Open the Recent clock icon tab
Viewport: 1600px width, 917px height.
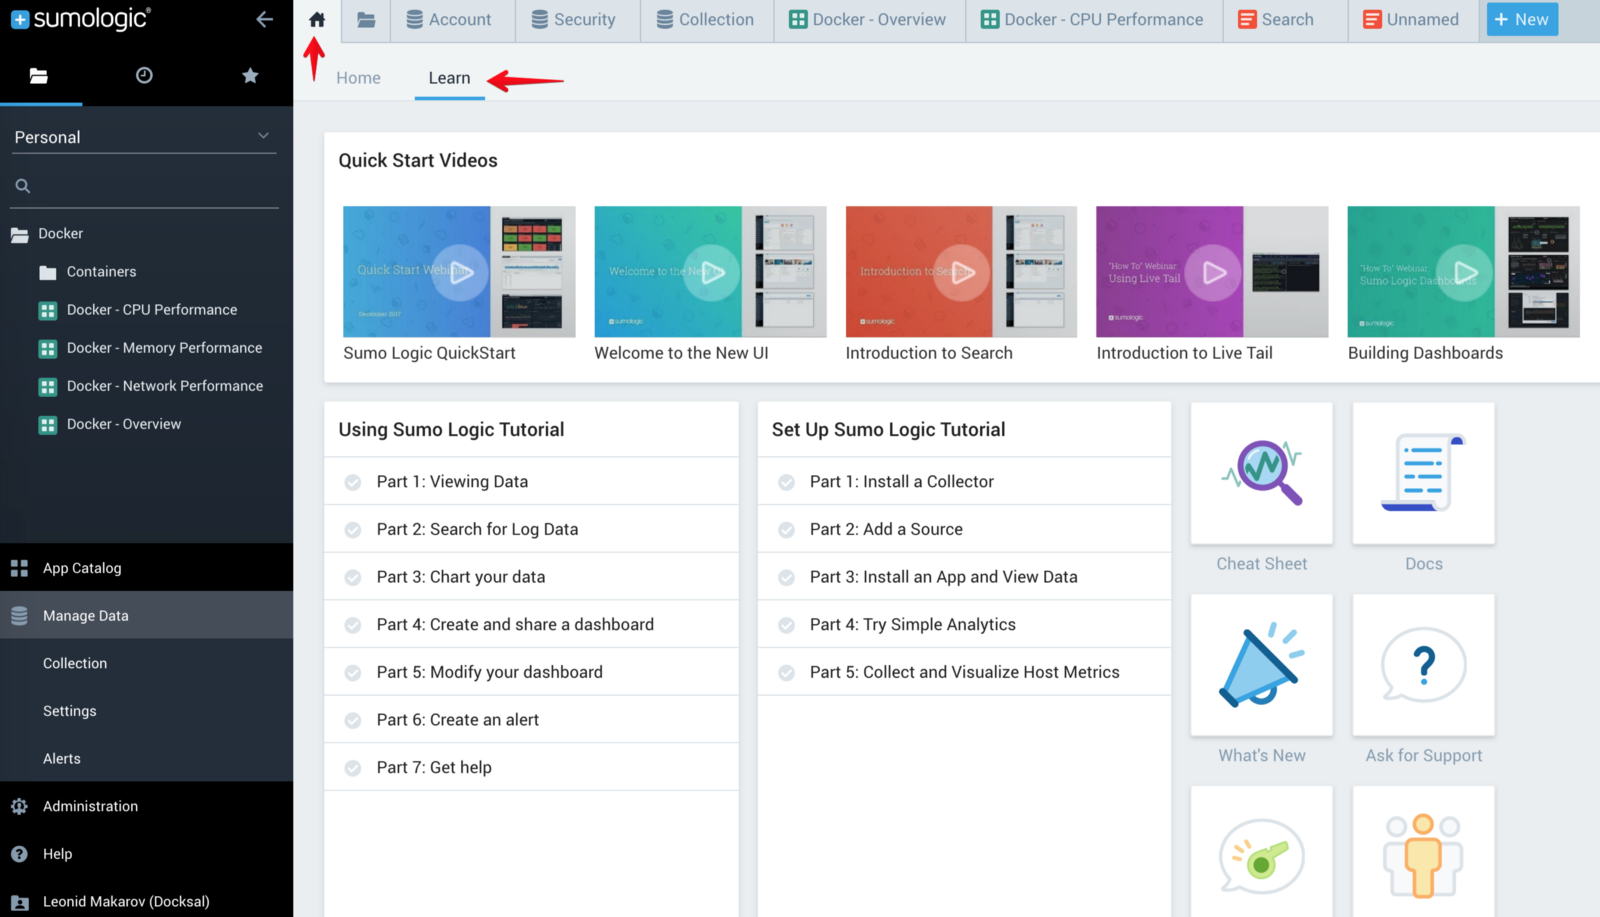pos(144,76)
